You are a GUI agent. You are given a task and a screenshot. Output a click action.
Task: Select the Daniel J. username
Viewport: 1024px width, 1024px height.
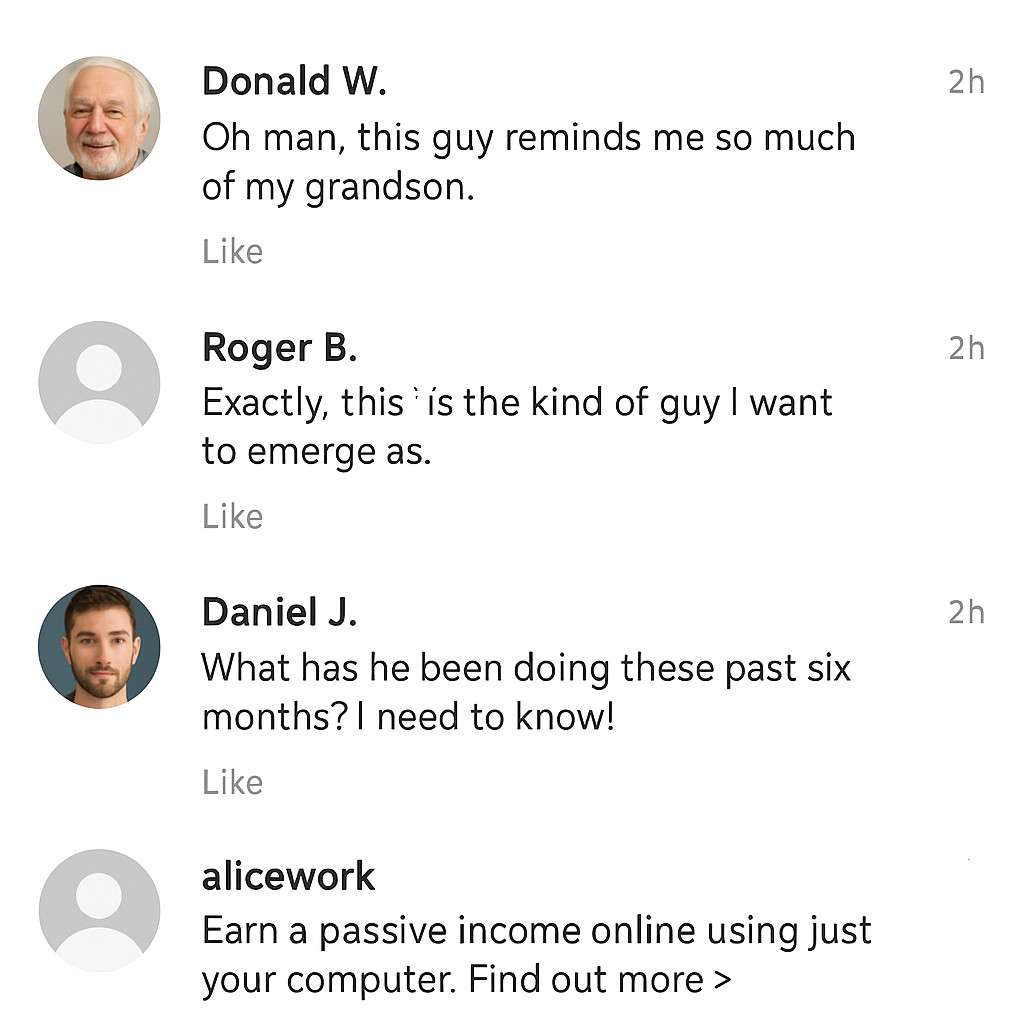pos(279,612)
